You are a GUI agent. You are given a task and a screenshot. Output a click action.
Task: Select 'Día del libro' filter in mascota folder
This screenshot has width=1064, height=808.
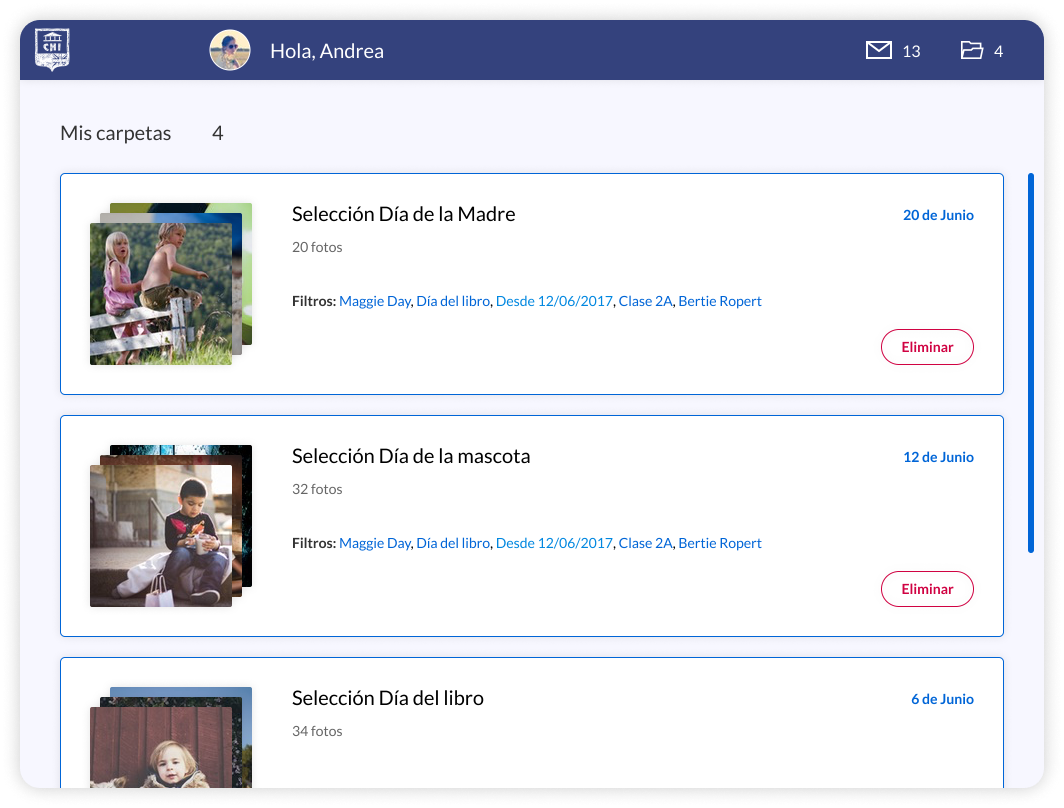pos(453,543)
